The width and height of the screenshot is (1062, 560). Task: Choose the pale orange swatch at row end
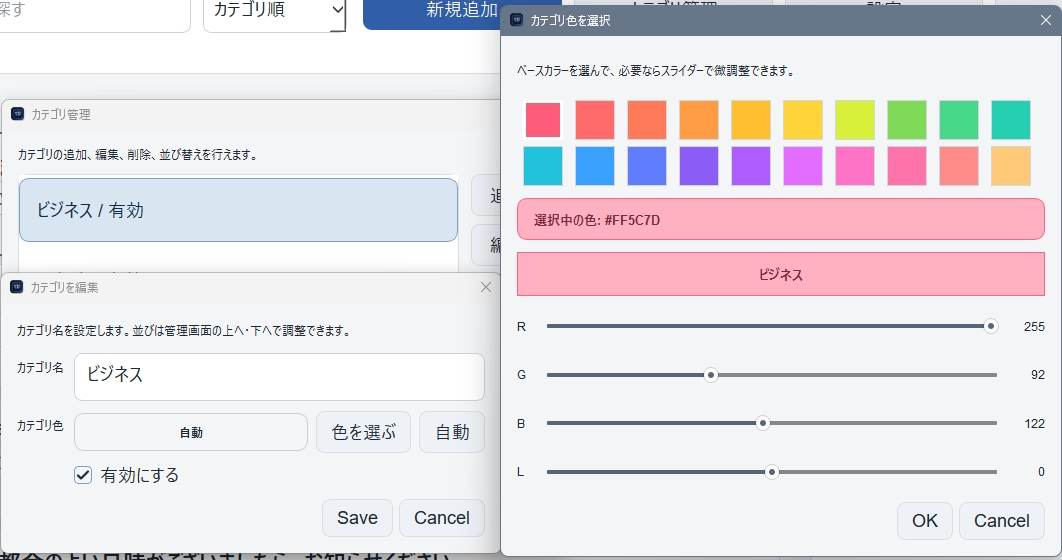click(x=1011, y=166)
